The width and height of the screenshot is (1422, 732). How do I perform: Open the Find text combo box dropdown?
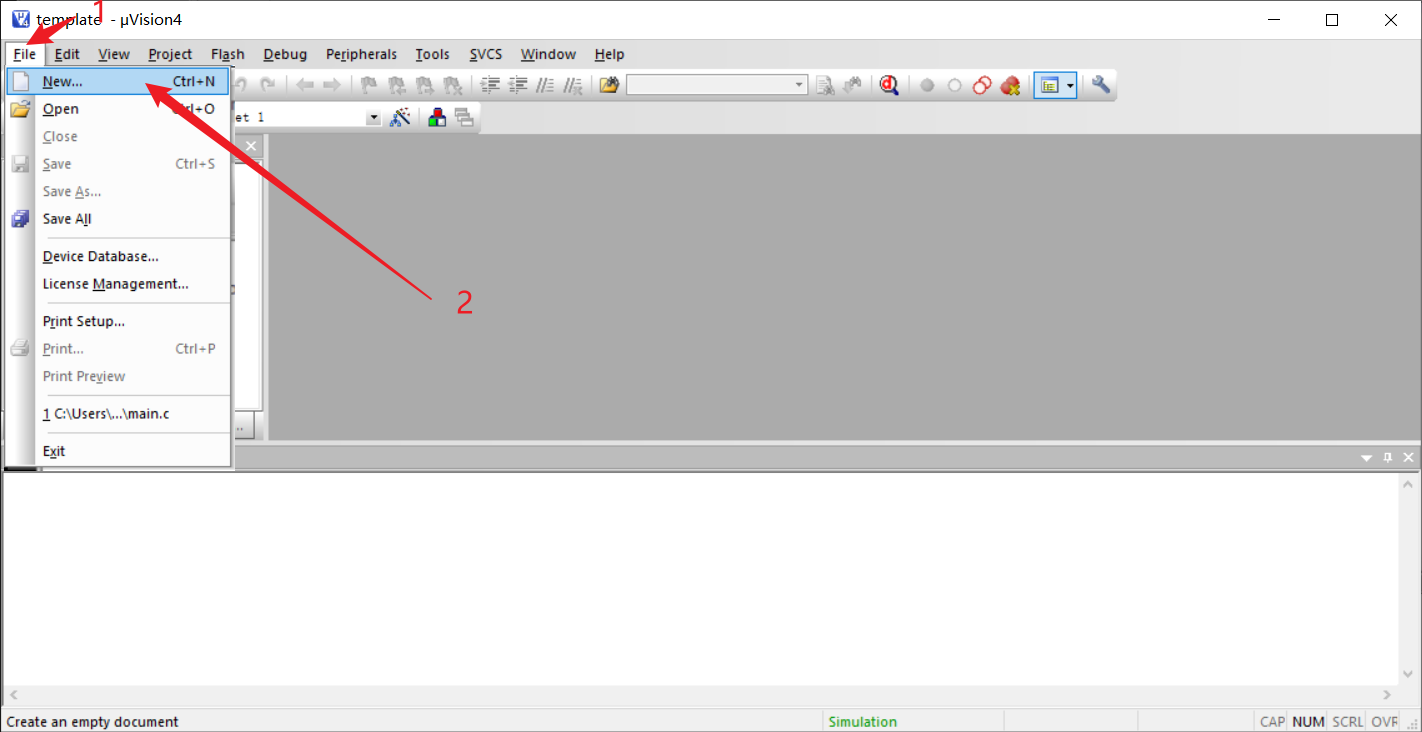coord(800,85)
